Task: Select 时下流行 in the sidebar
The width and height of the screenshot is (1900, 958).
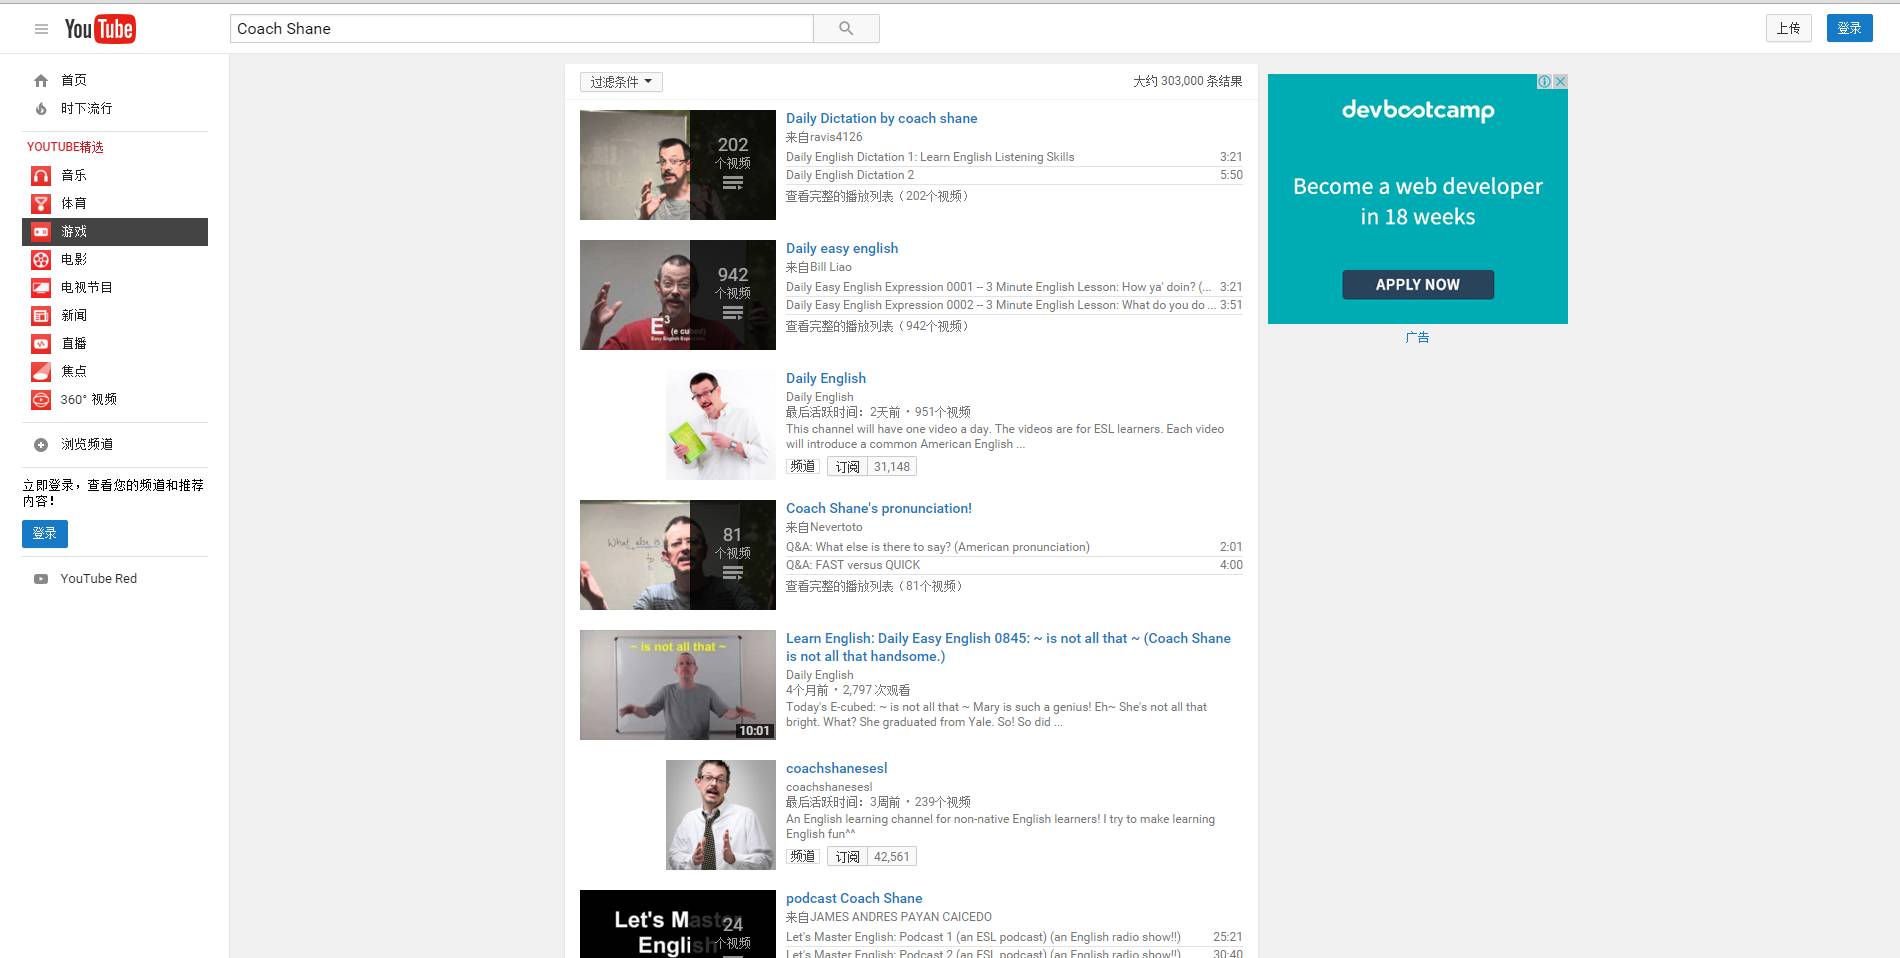Action: pos(87,108)
